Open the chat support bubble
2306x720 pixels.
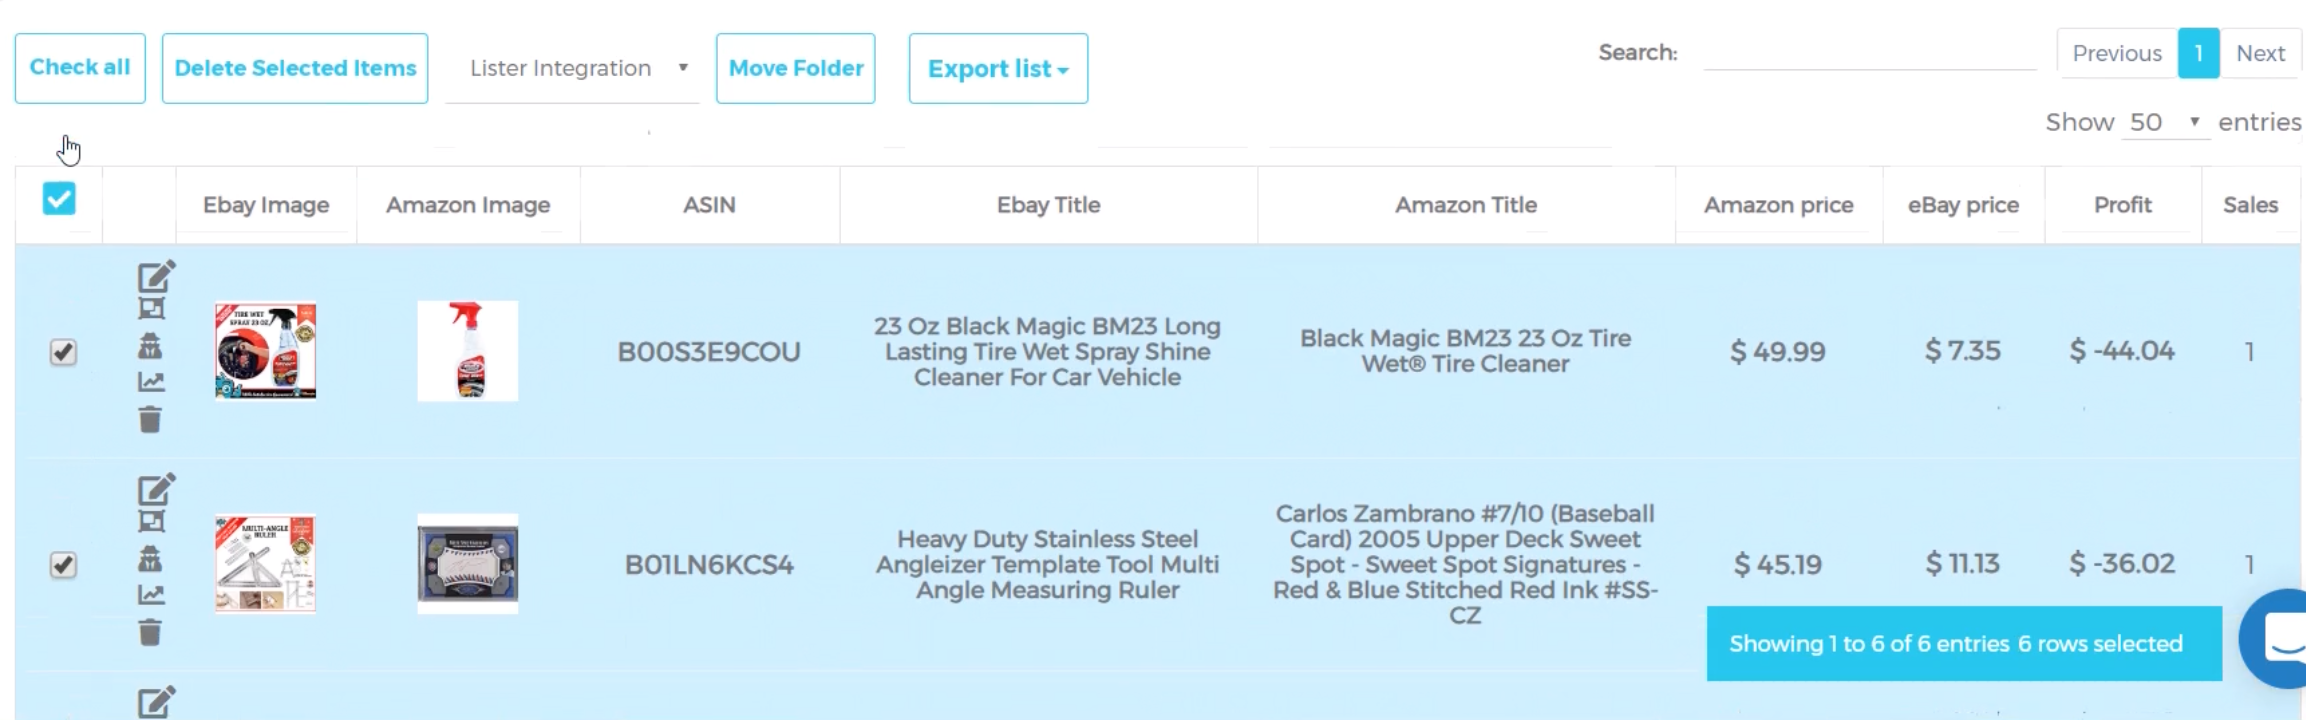[2275, 638]
